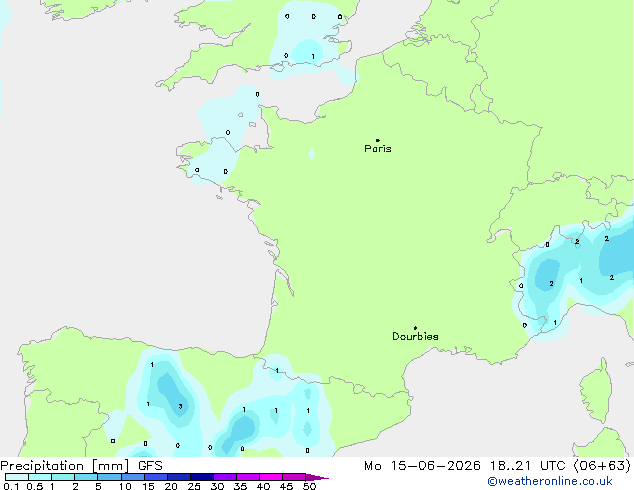634x490 pixels.
Task: Pick the 15–20 mm legend swatch
Action: coord(156,477)
